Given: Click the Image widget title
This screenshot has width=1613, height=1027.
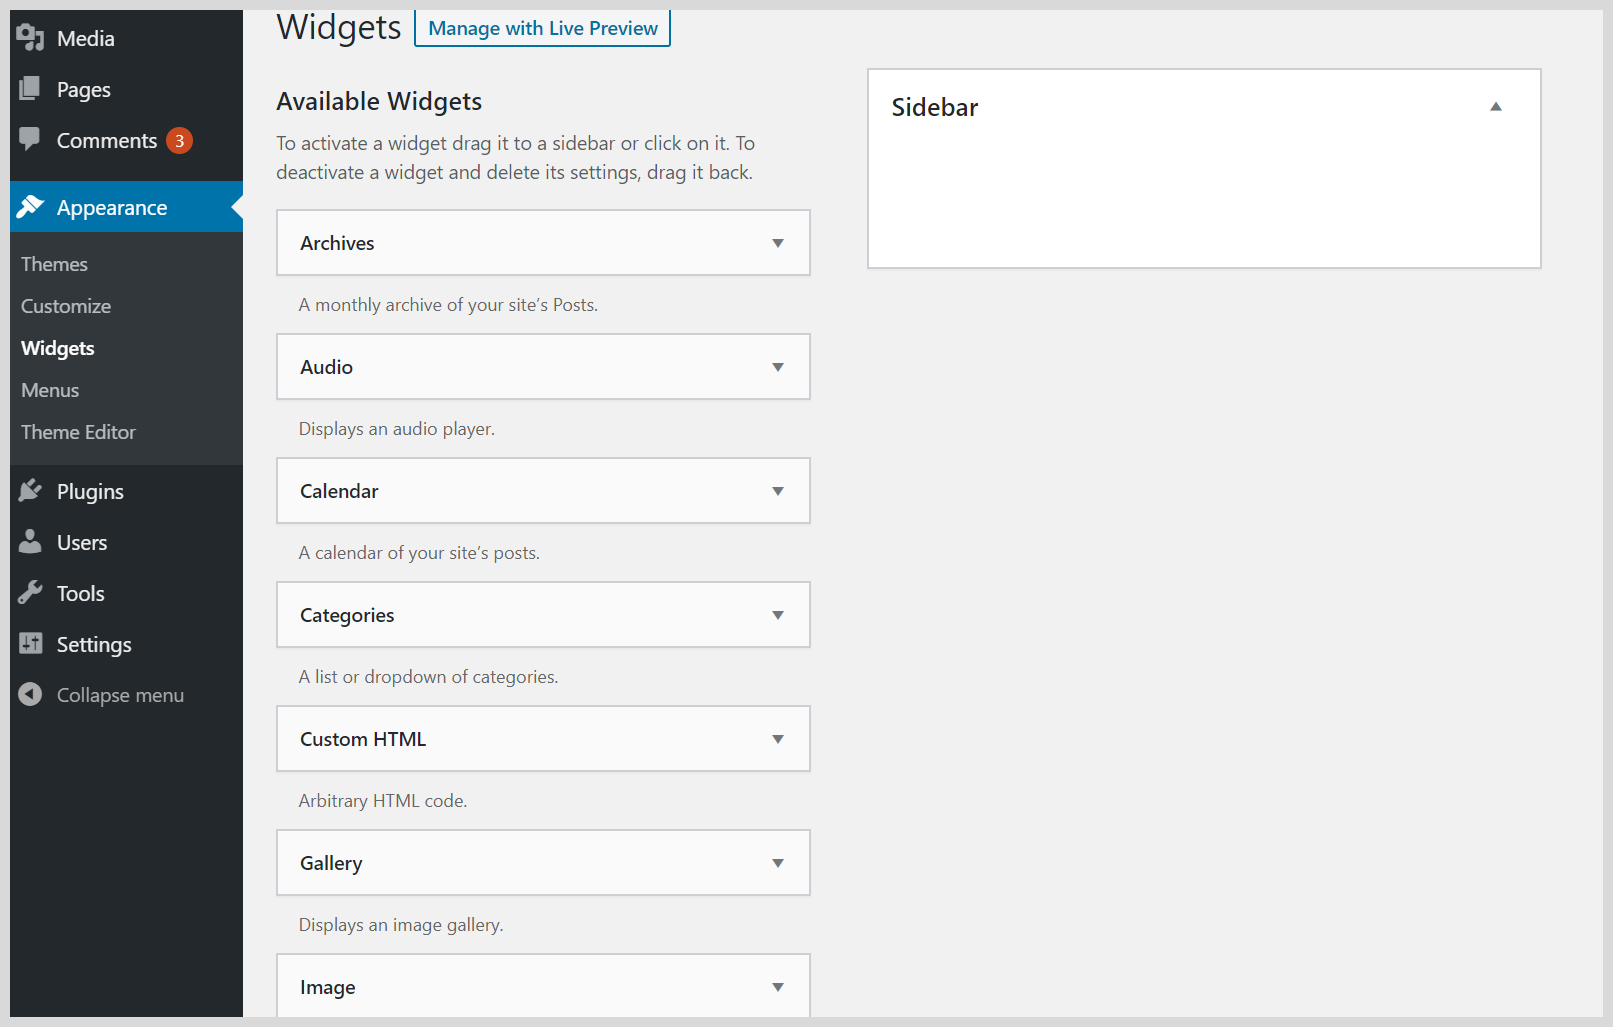Looking at the screenshot, I should coord(328,987).
